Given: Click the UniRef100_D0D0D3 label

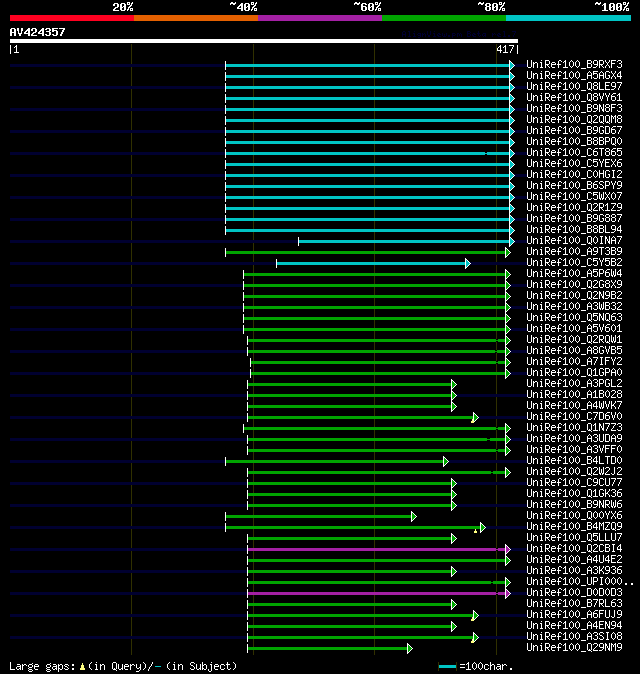Looking at the screenshot, I should coord(574,592).
